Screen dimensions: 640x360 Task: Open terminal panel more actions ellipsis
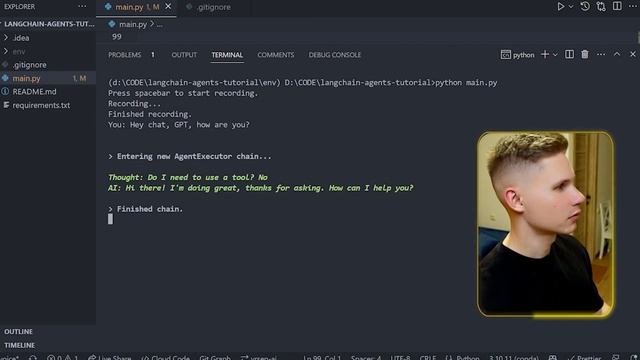[x=601, y=54]
